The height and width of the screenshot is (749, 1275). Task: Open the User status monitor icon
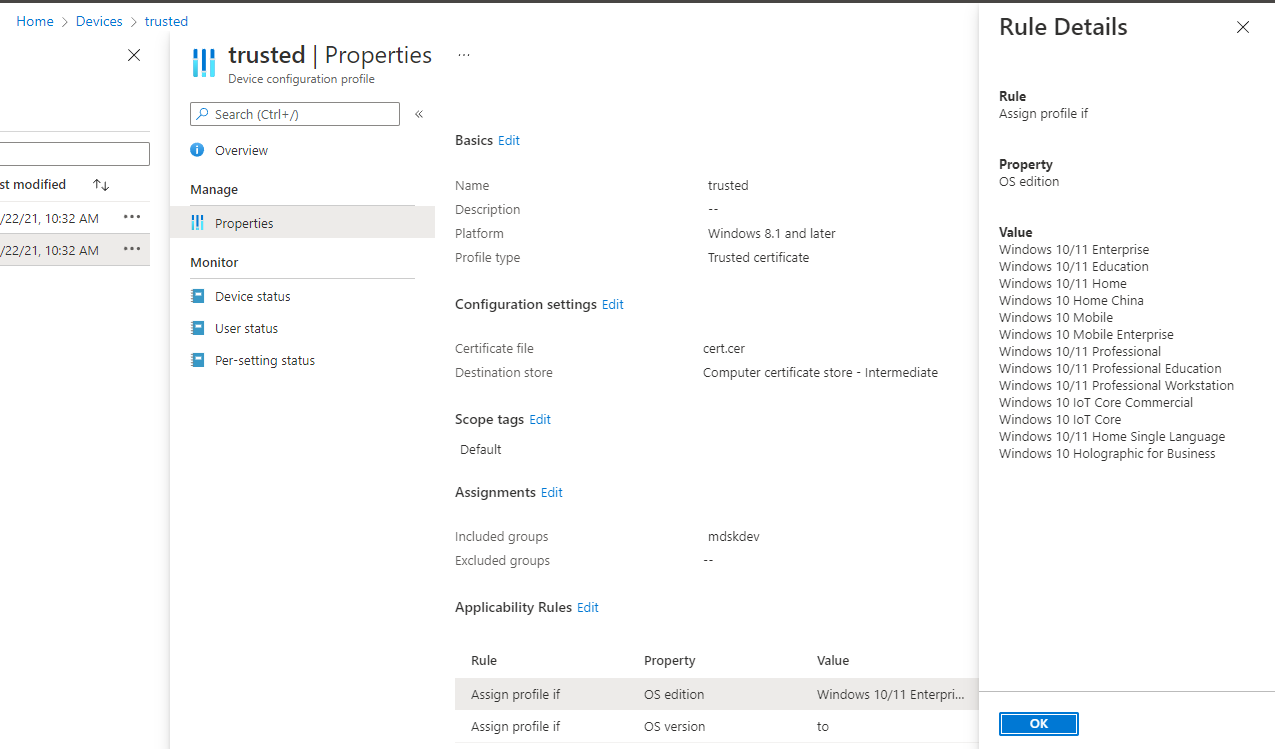(x=197, y=328)
